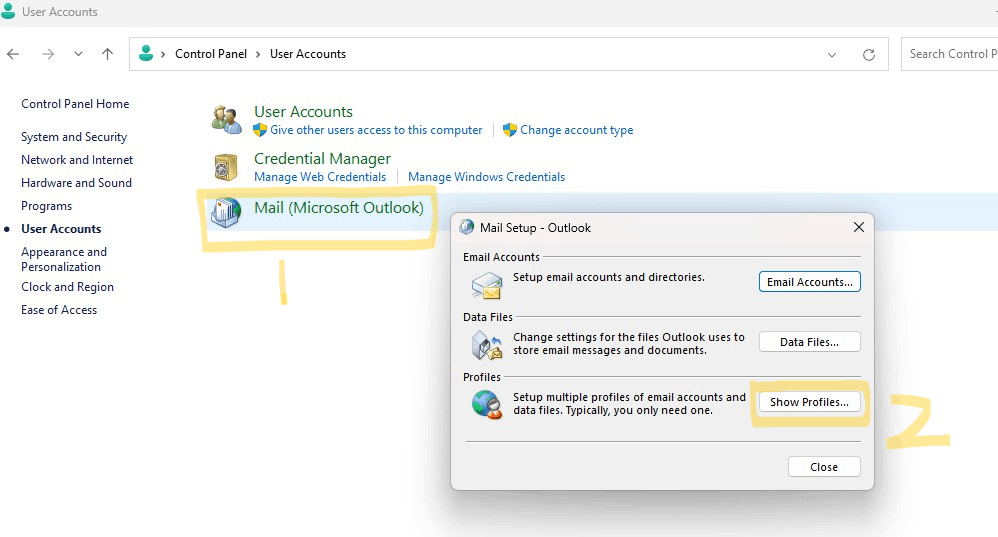This screenshot has width=998, height=537.
Task: Click Give other users access to this computer
Action: click(376, 130)
